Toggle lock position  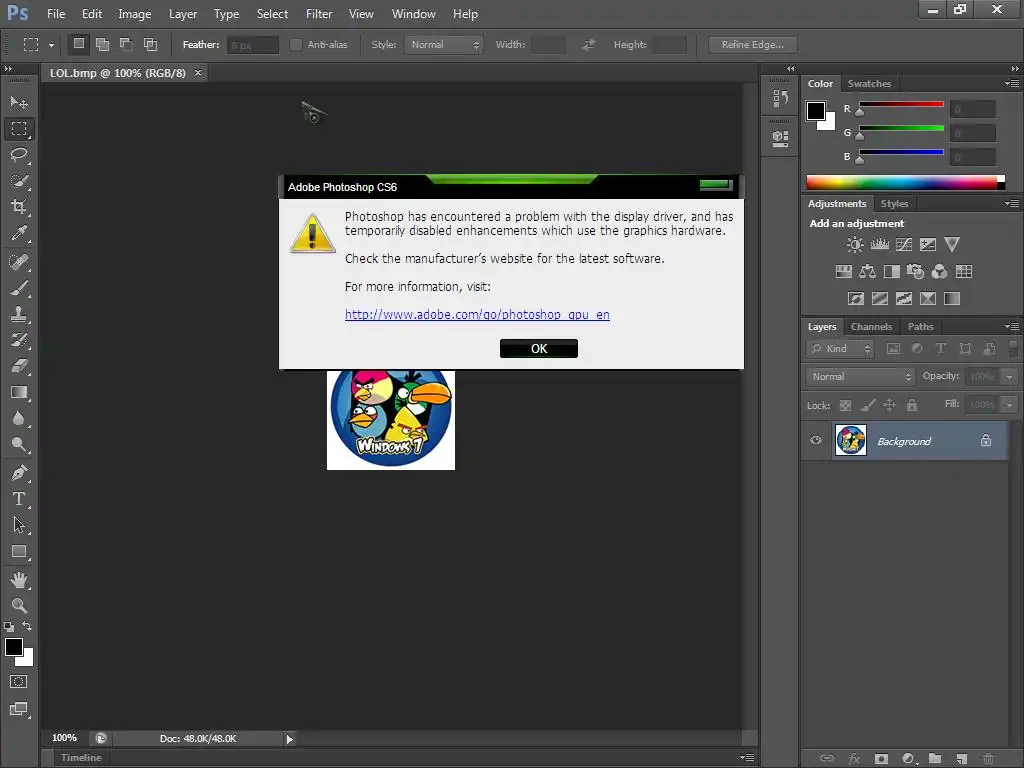pos(889,406)
